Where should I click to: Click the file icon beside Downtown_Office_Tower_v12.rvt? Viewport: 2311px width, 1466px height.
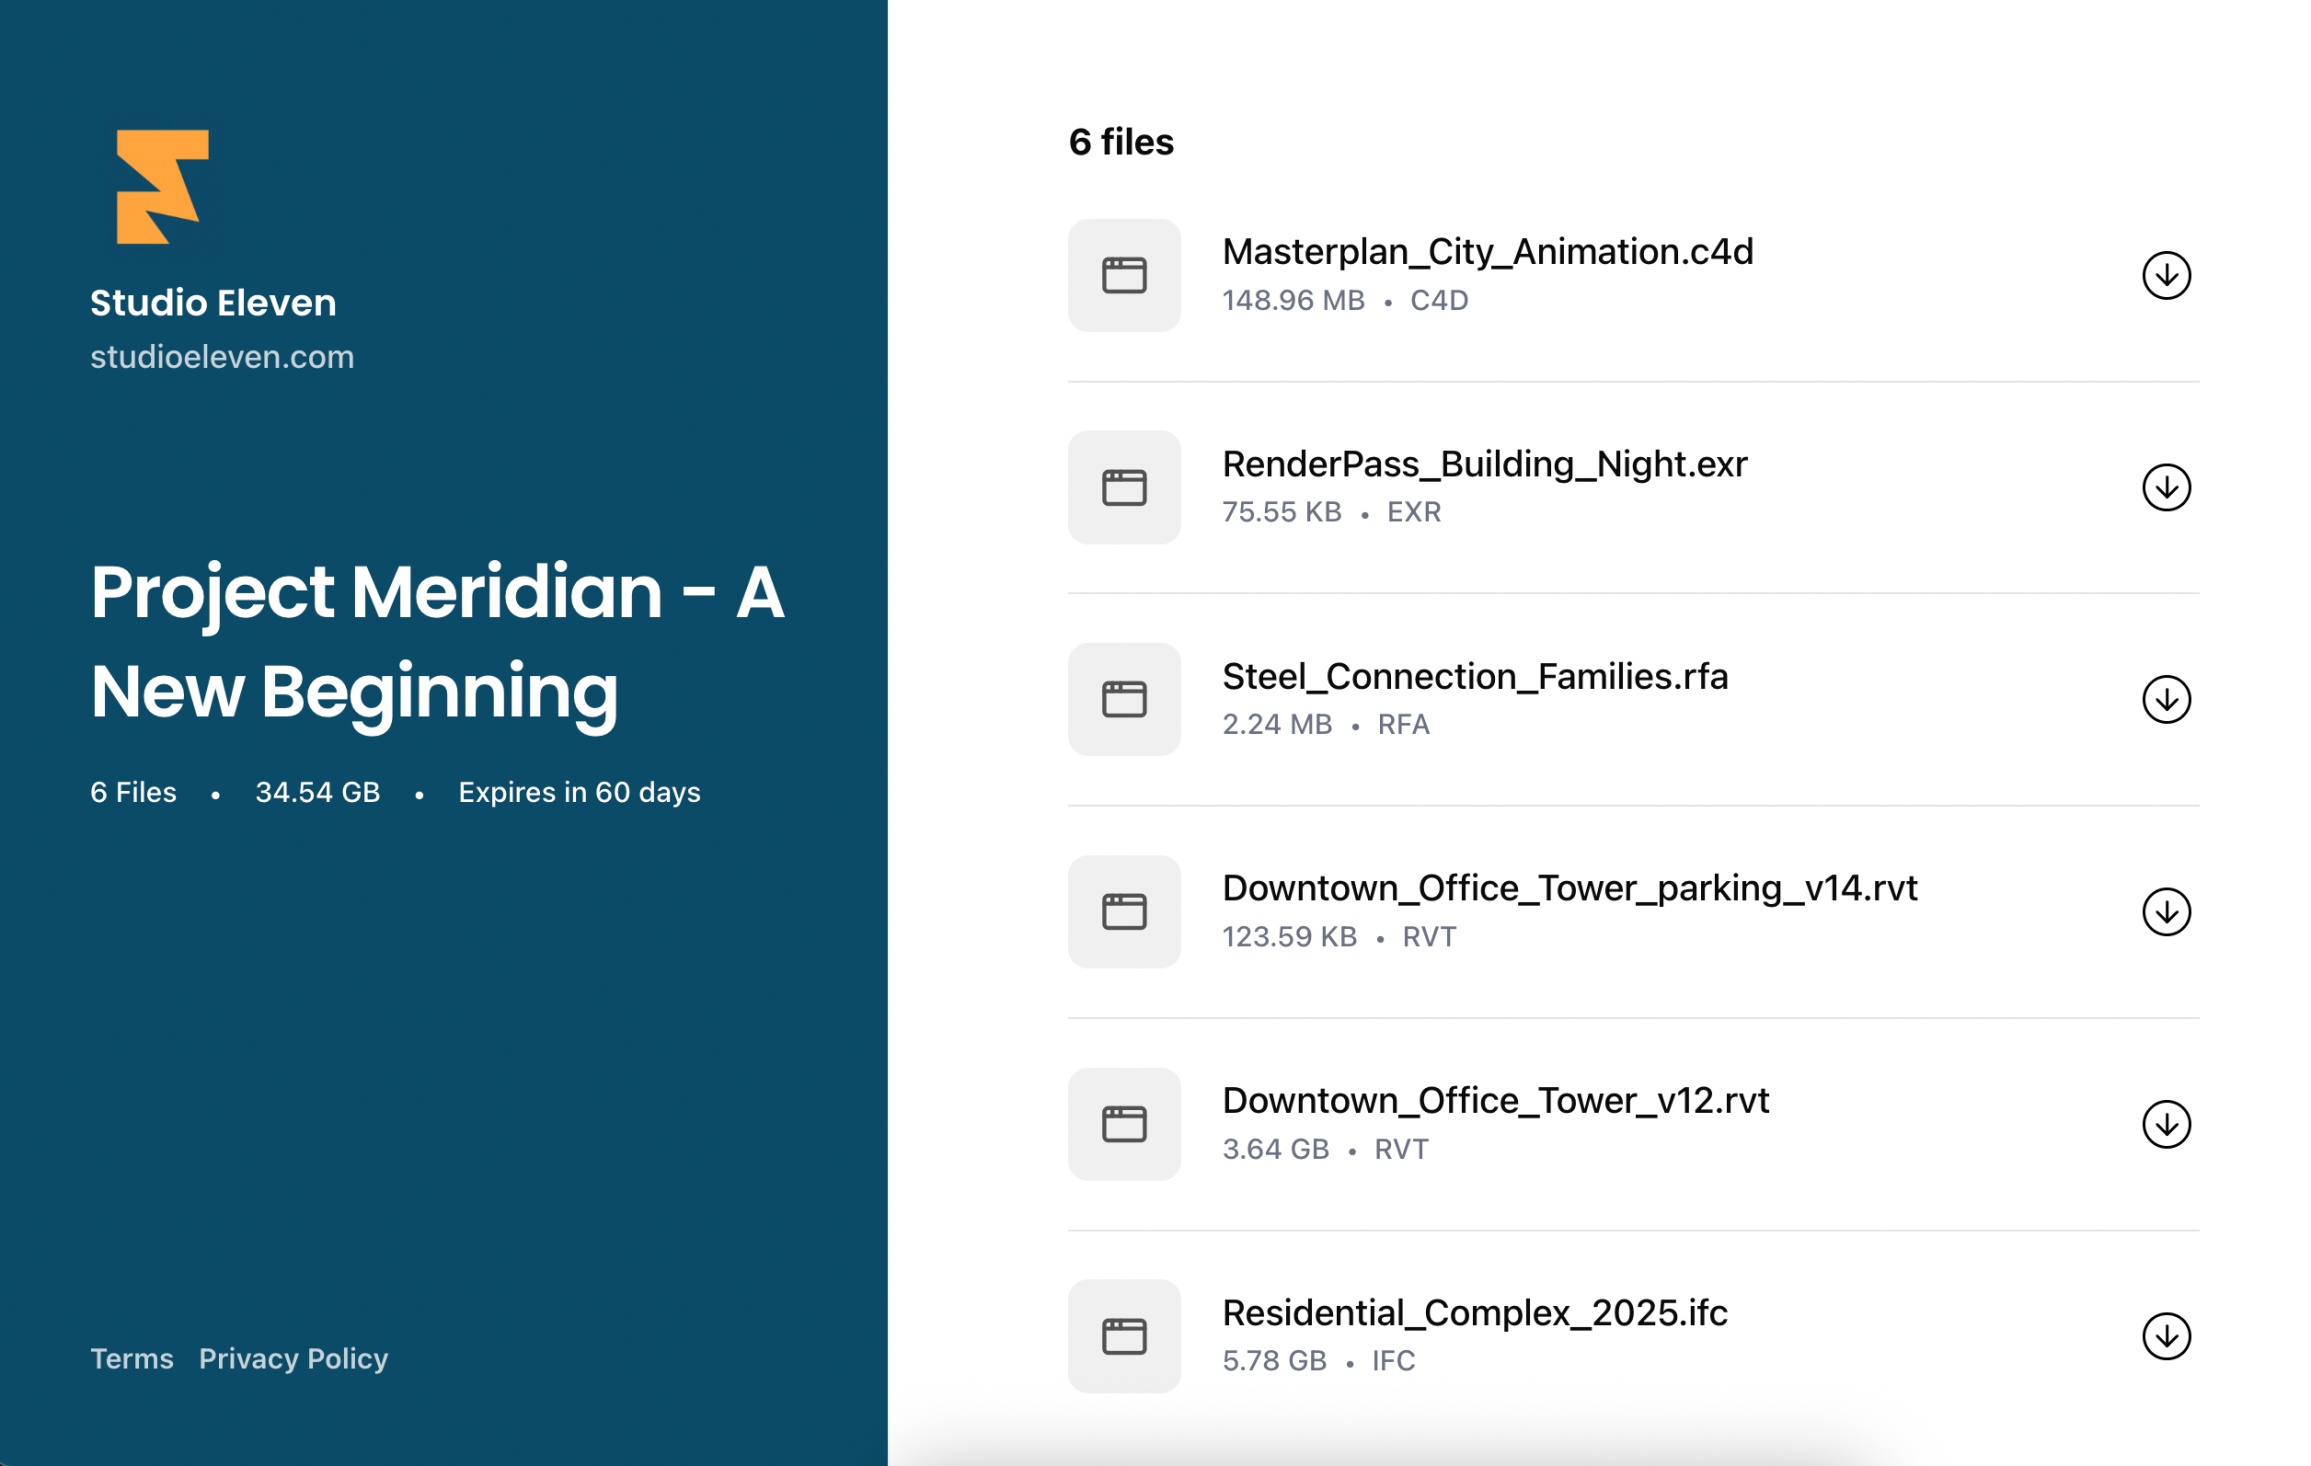pyautogui.click(x=1123, y=1124)
